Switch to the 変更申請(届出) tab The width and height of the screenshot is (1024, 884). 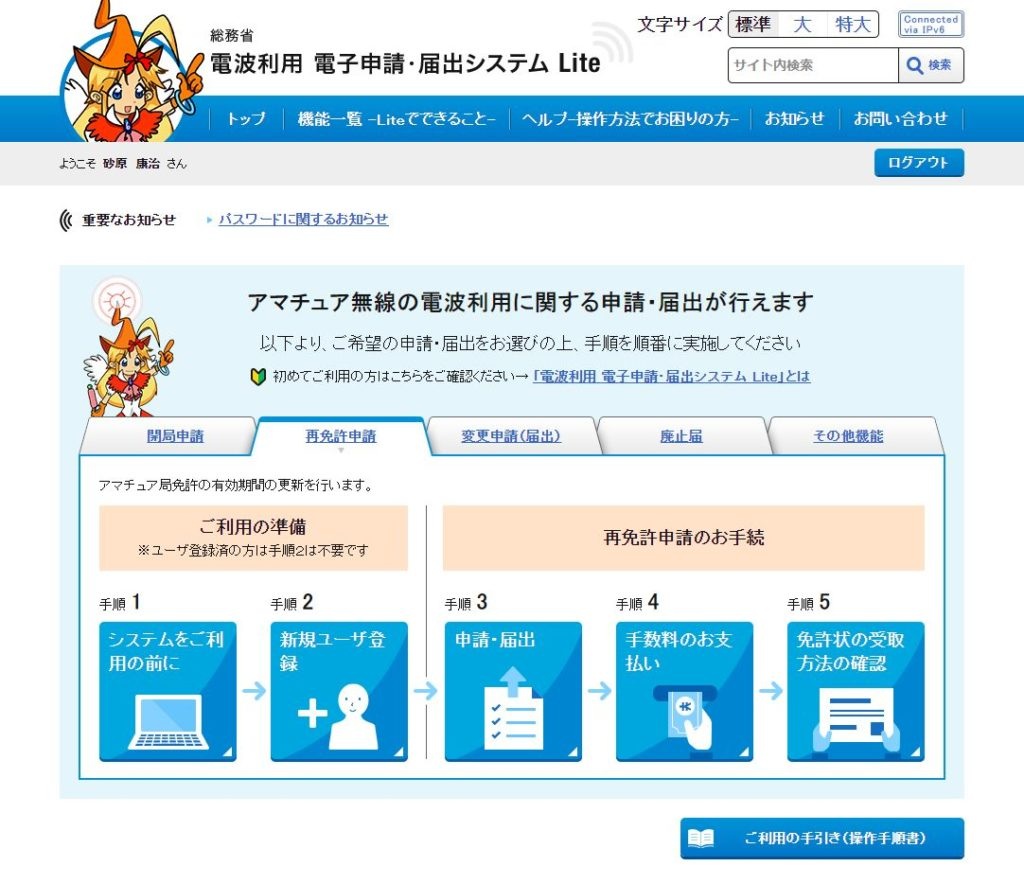511,436
